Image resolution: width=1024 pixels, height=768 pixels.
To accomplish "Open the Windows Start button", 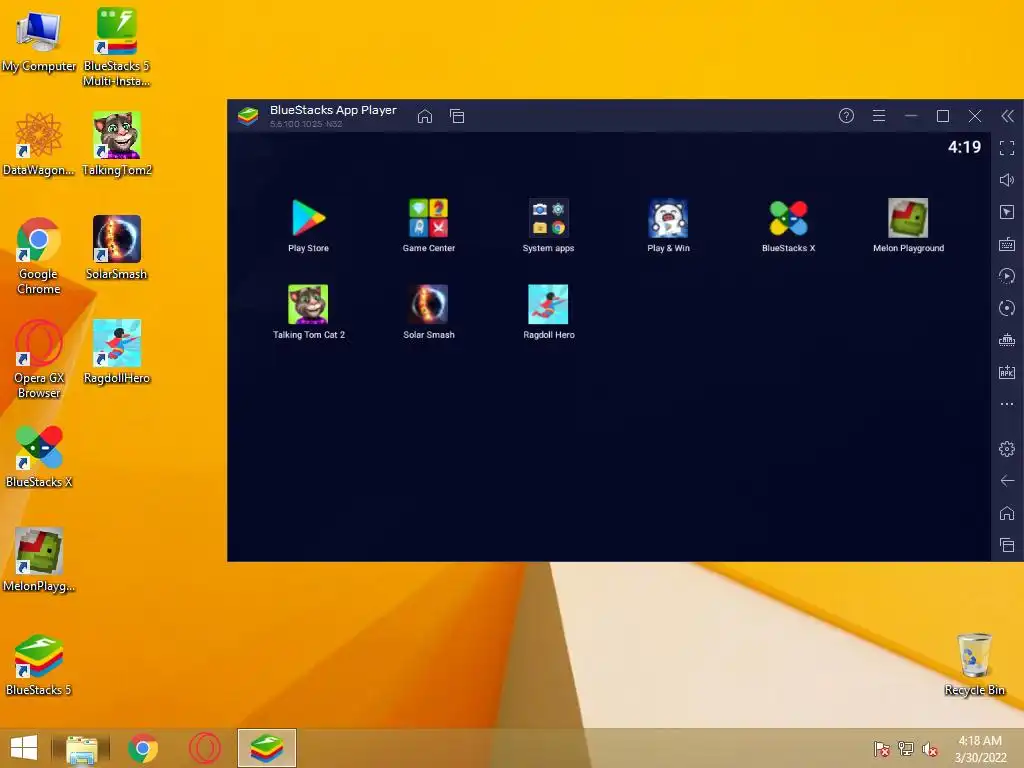I will [24, 748].
